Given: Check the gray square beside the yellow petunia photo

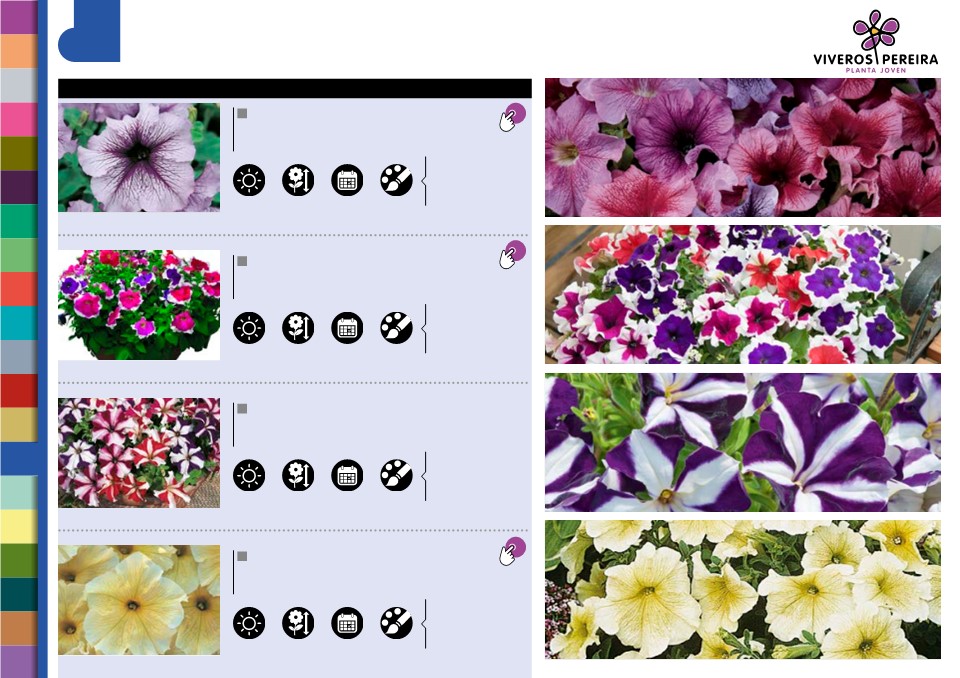Looking at the screenshot, I should [x=242, y=556].
